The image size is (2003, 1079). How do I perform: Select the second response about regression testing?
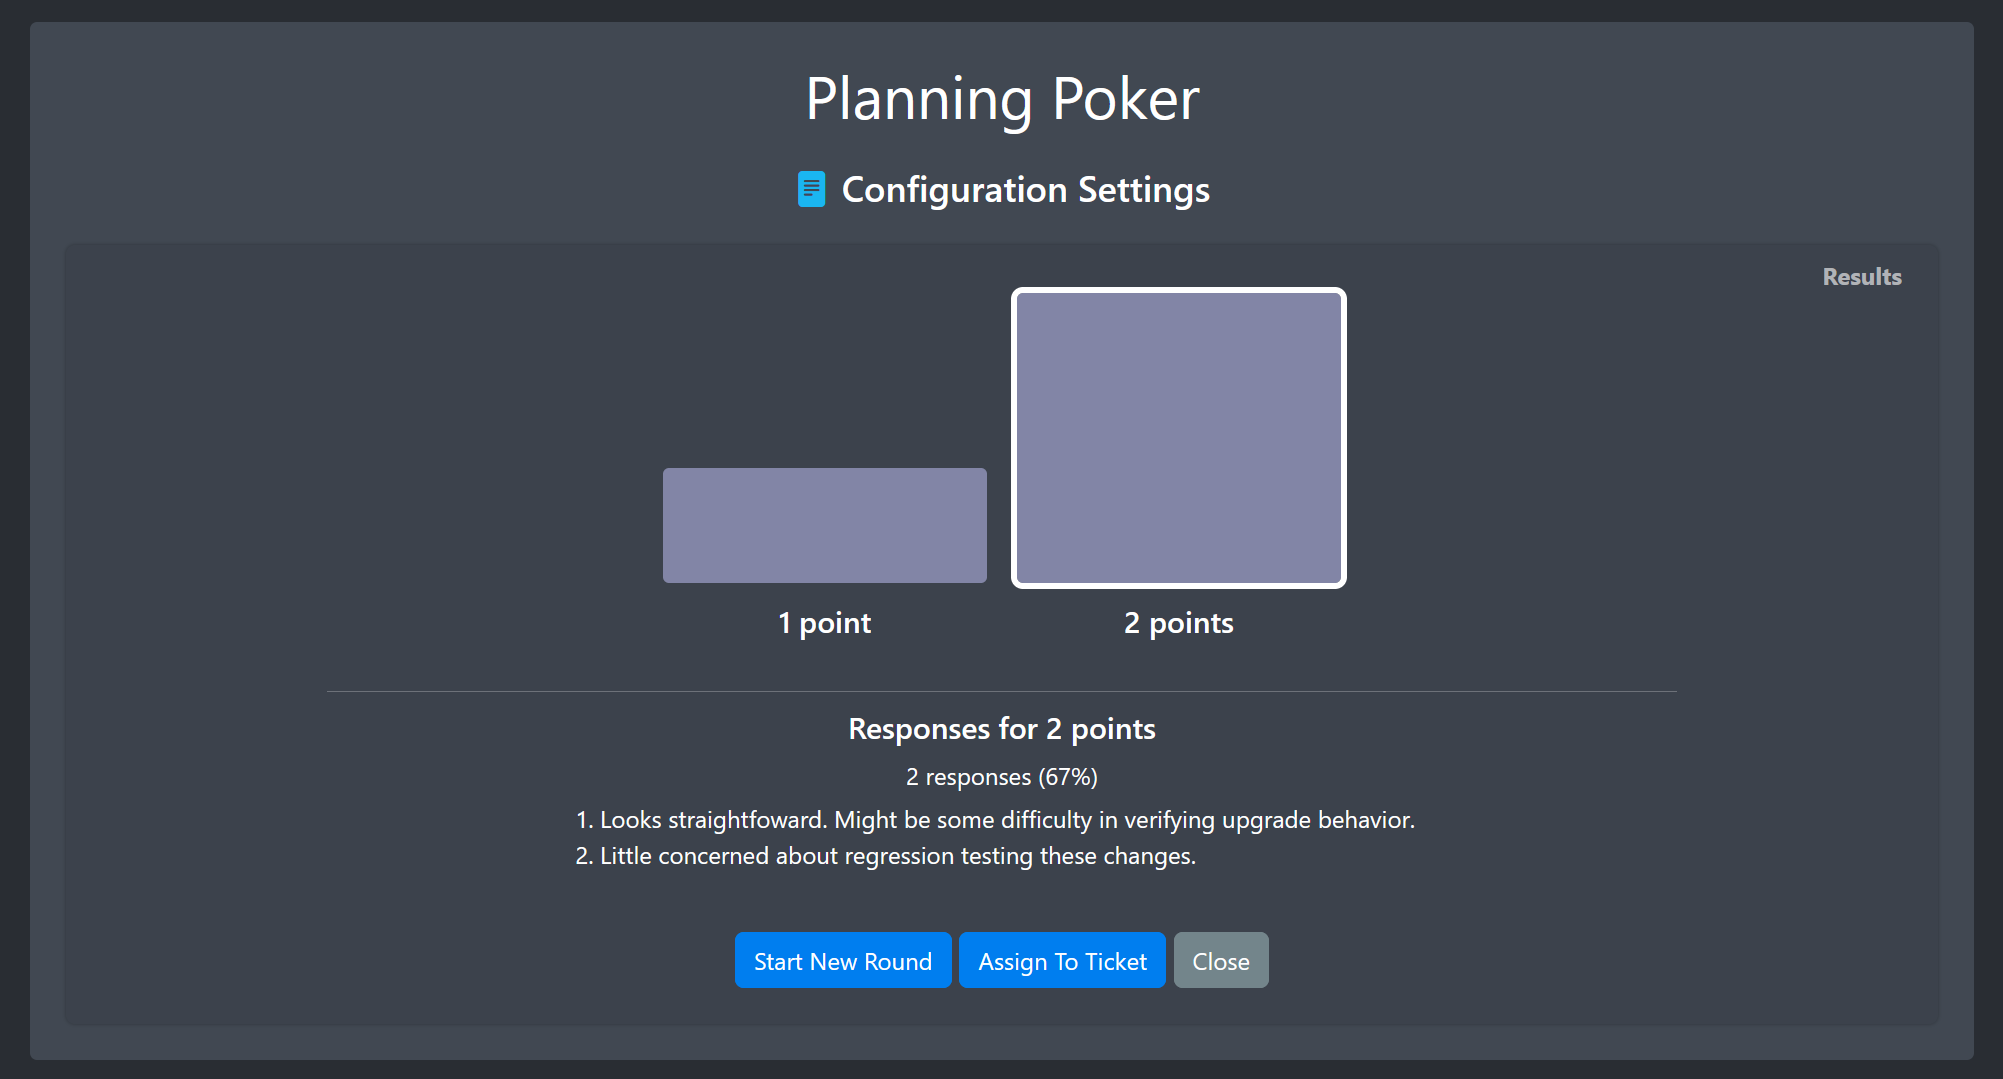[885, 856]
